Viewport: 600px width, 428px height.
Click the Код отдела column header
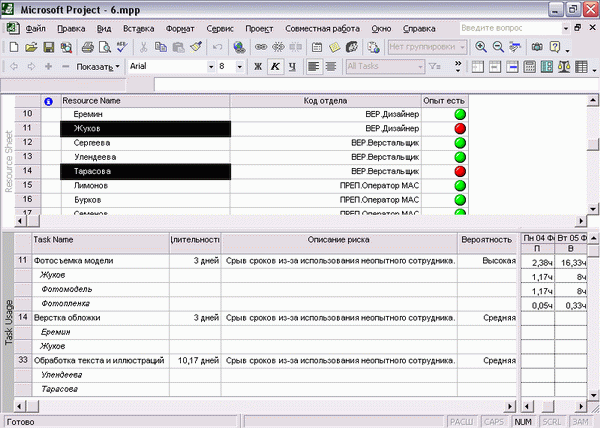click(x=325, y=101)
